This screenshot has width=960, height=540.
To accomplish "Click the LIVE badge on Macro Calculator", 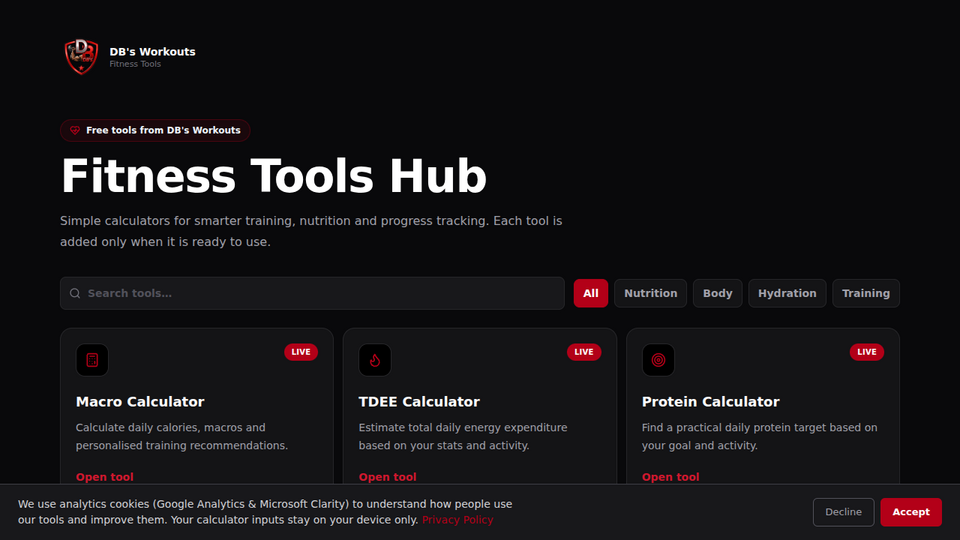I will 301,352.
